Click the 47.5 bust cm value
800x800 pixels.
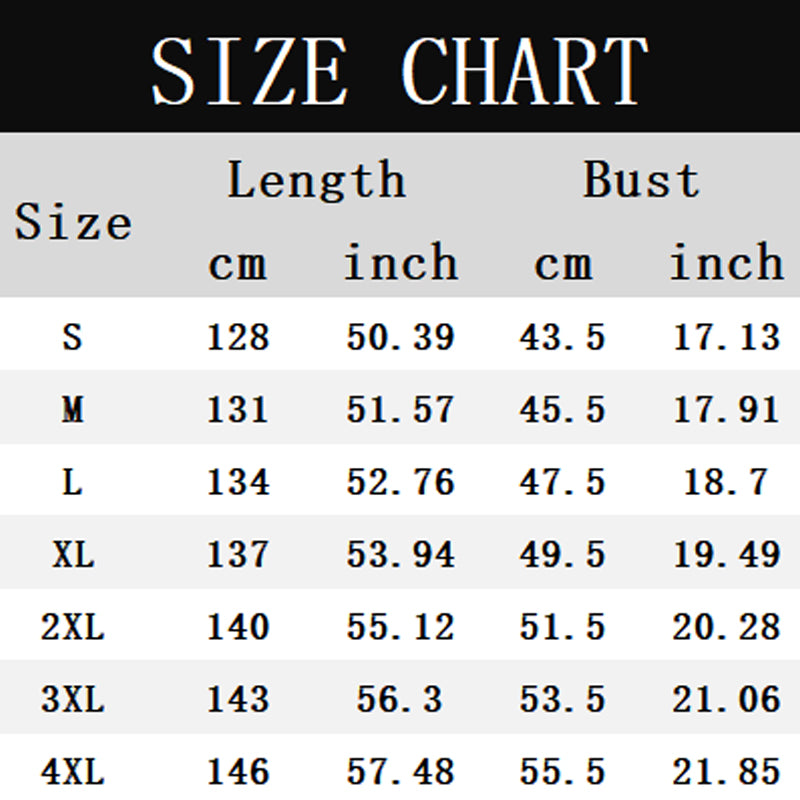562,482
